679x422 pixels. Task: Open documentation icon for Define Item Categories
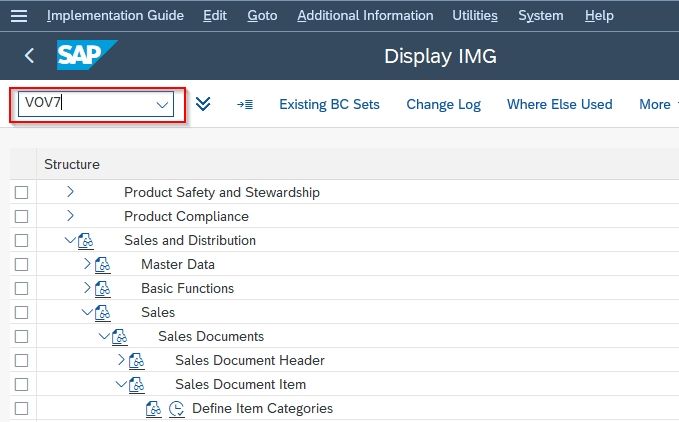pos(153,409)
